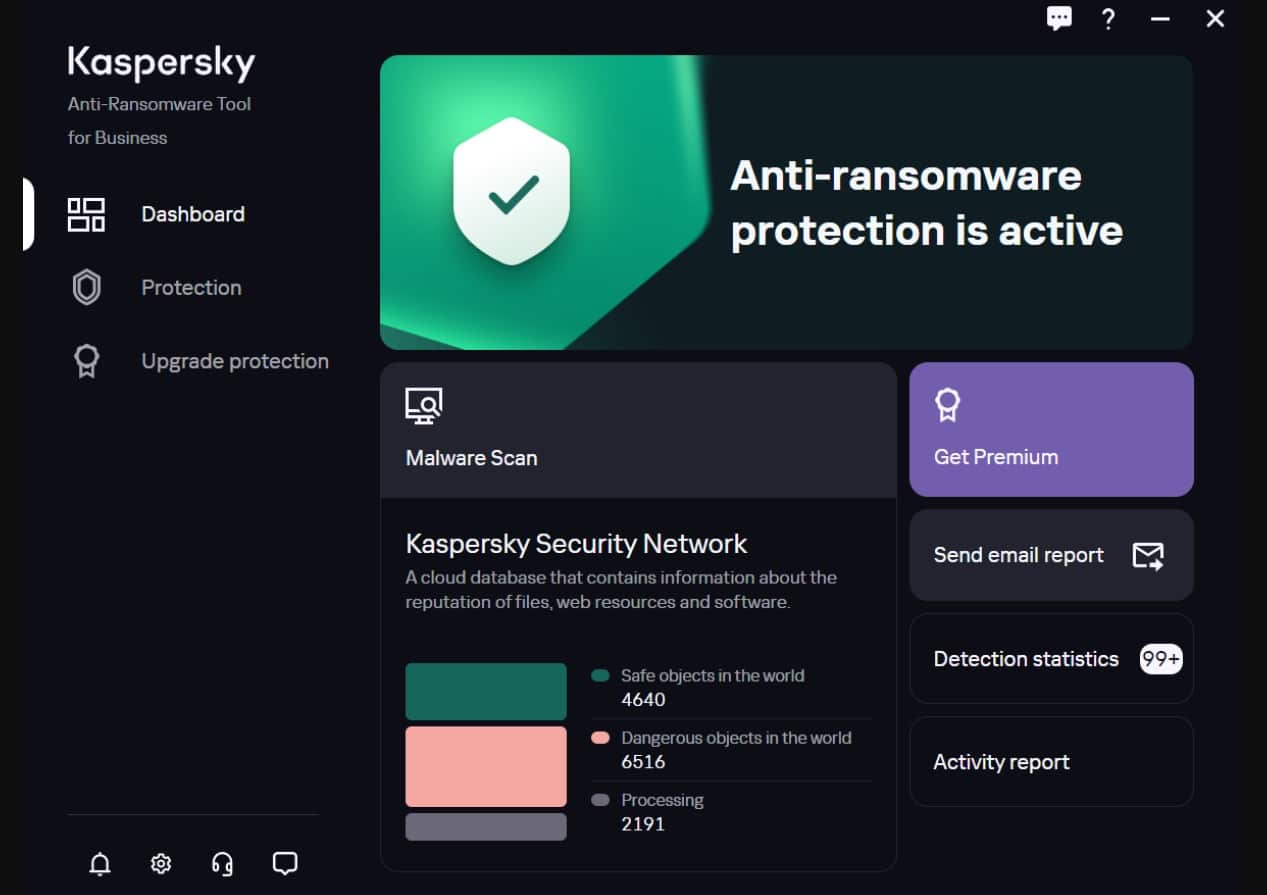1267x895 pixels.
Task: Select the Protection shield icon
Action: coord(86,287)
